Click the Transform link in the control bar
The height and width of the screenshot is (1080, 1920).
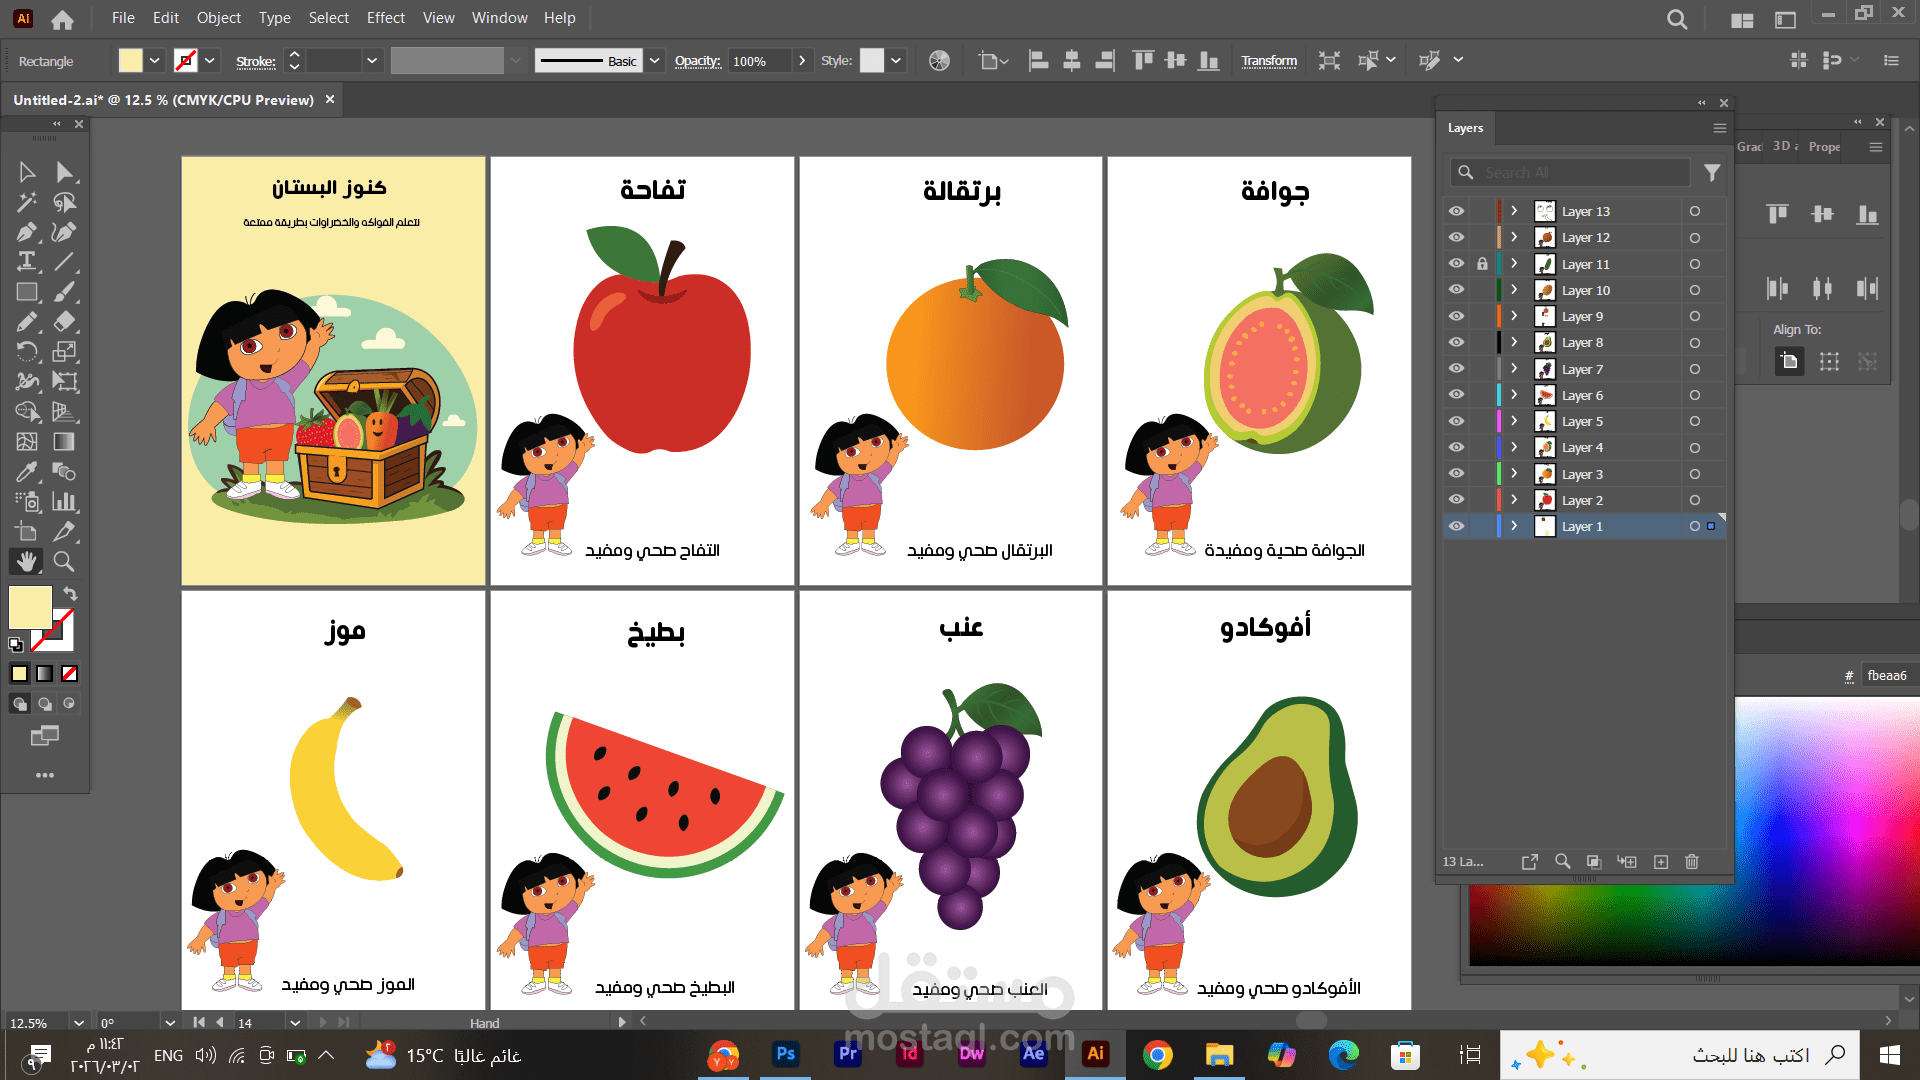pyautogui.click(x=1269, y=61)
